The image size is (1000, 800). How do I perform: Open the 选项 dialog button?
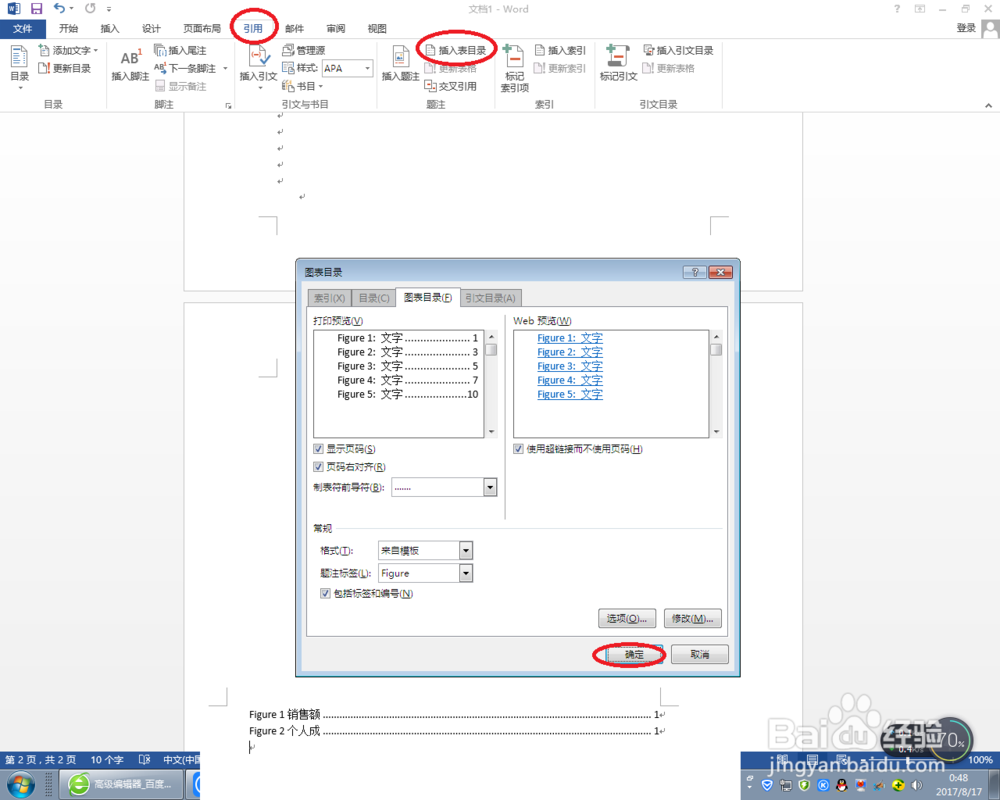[x=627, y=618]
